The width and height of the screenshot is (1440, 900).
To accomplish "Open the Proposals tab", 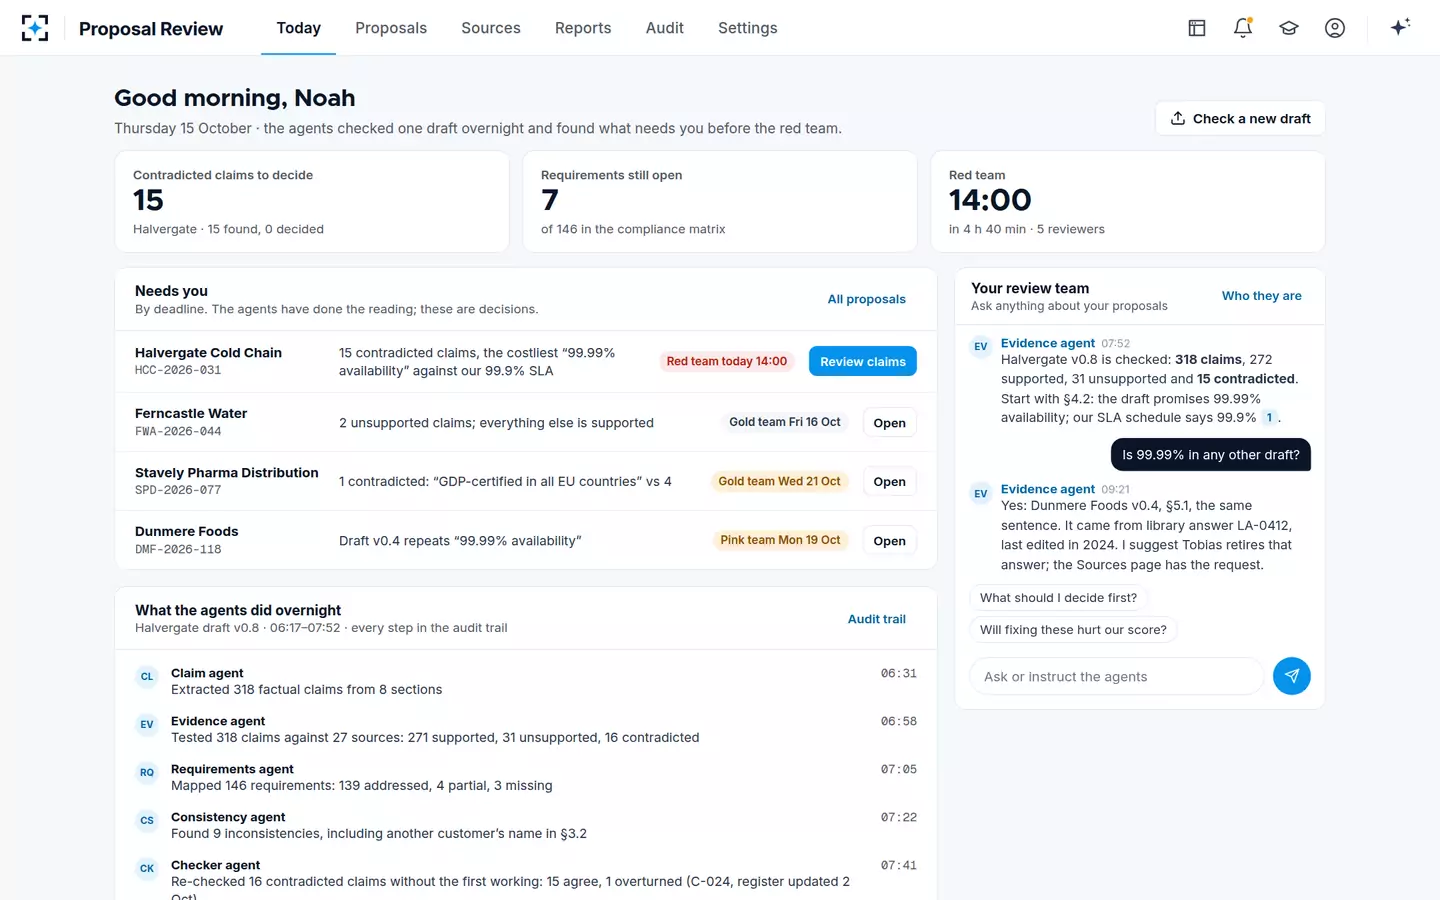I will (x=391, y=28).
